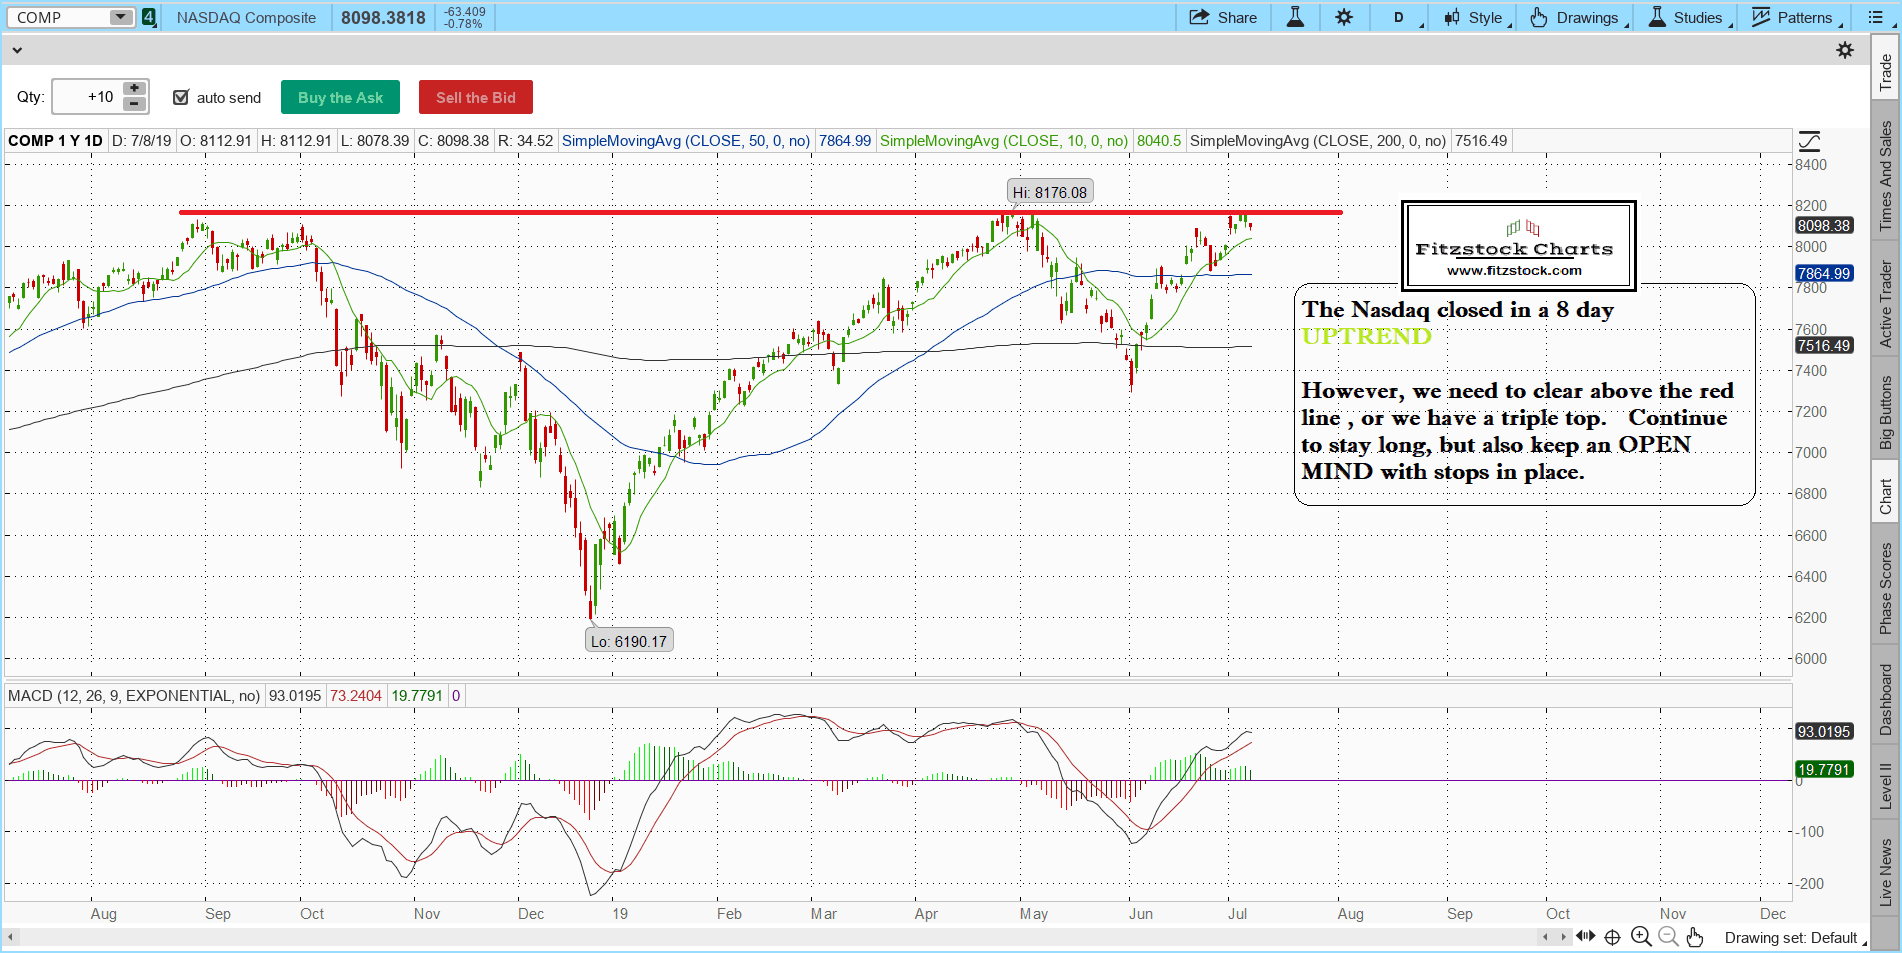Toggle the auto send checkbox

click(x=181, y=97)
